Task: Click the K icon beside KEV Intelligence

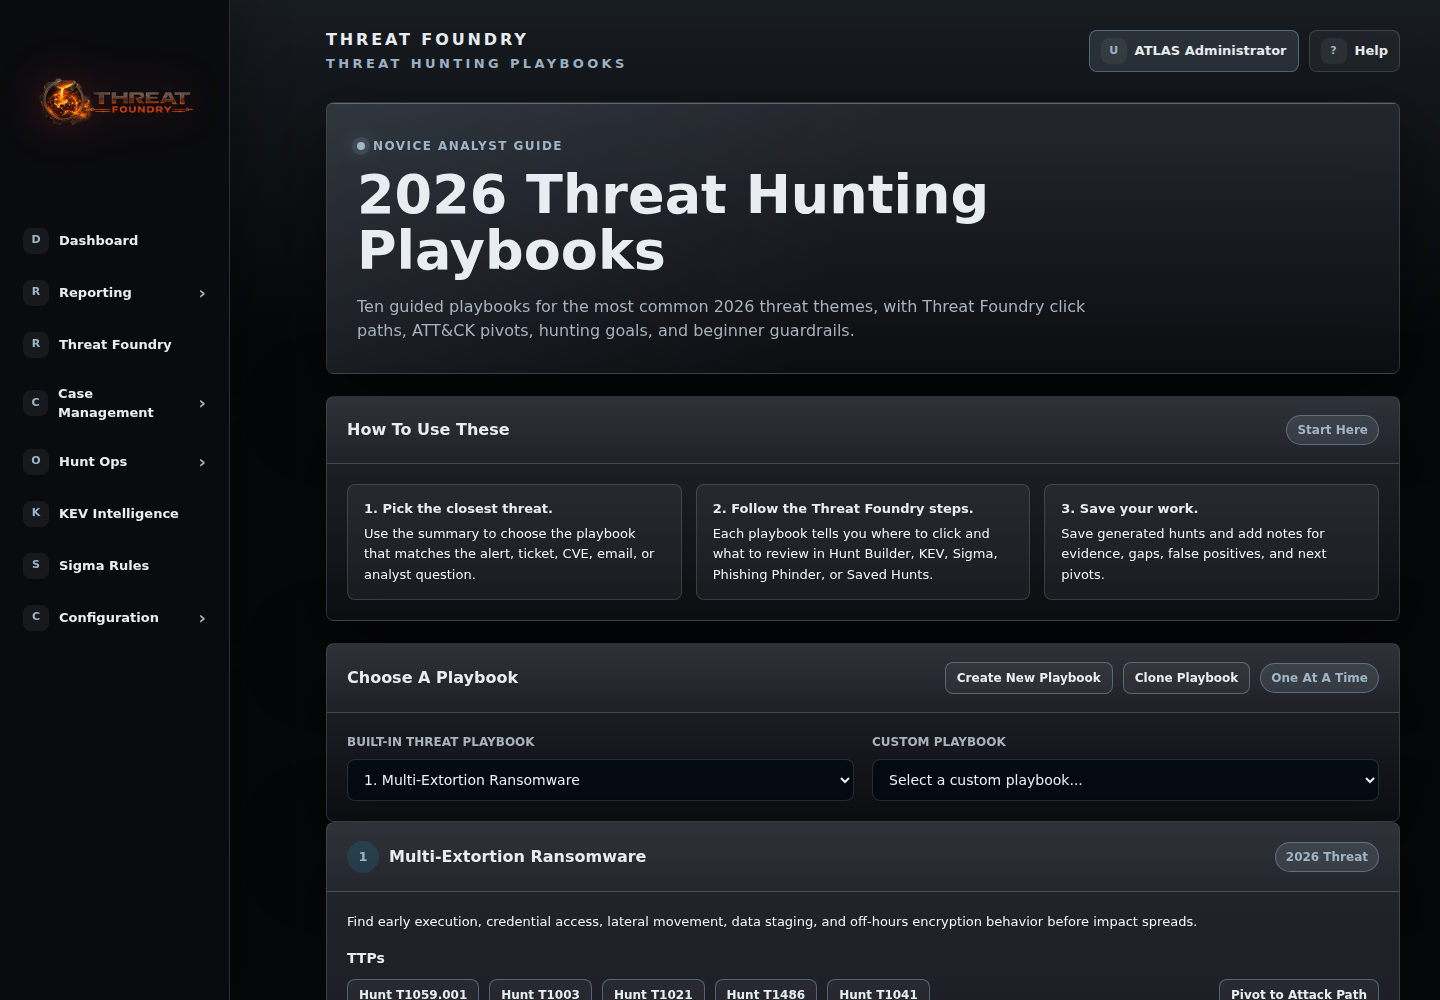Action: click(x=36, y=513)
